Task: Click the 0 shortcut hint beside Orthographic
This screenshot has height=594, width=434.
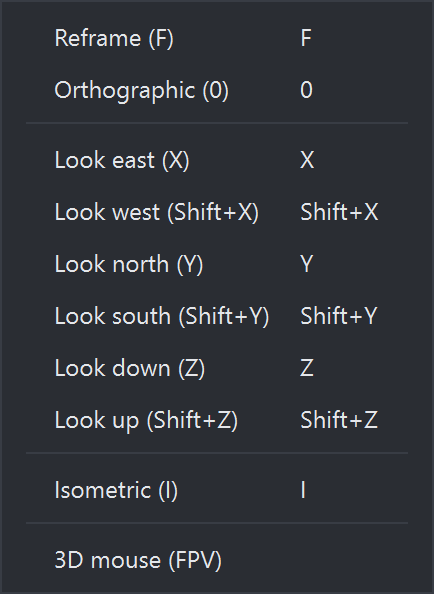Action: (x=306, y=90)
